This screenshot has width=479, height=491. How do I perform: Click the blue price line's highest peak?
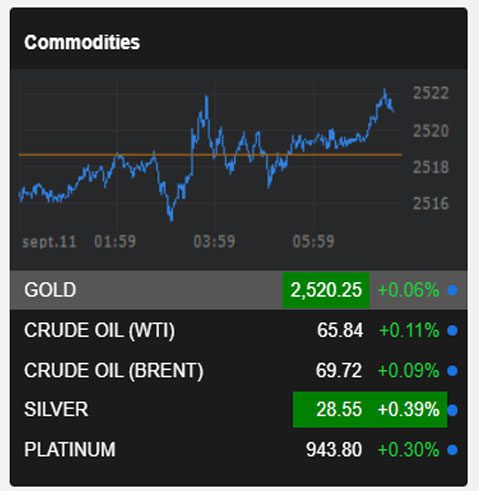point(385,90)
